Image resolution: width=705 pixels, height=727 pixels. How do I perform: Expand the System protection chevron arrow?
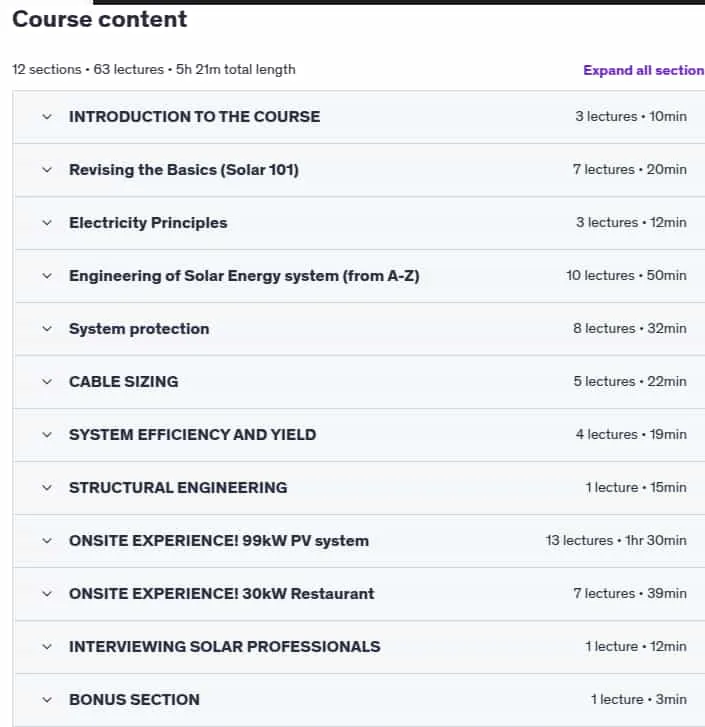tap(47, 329)
